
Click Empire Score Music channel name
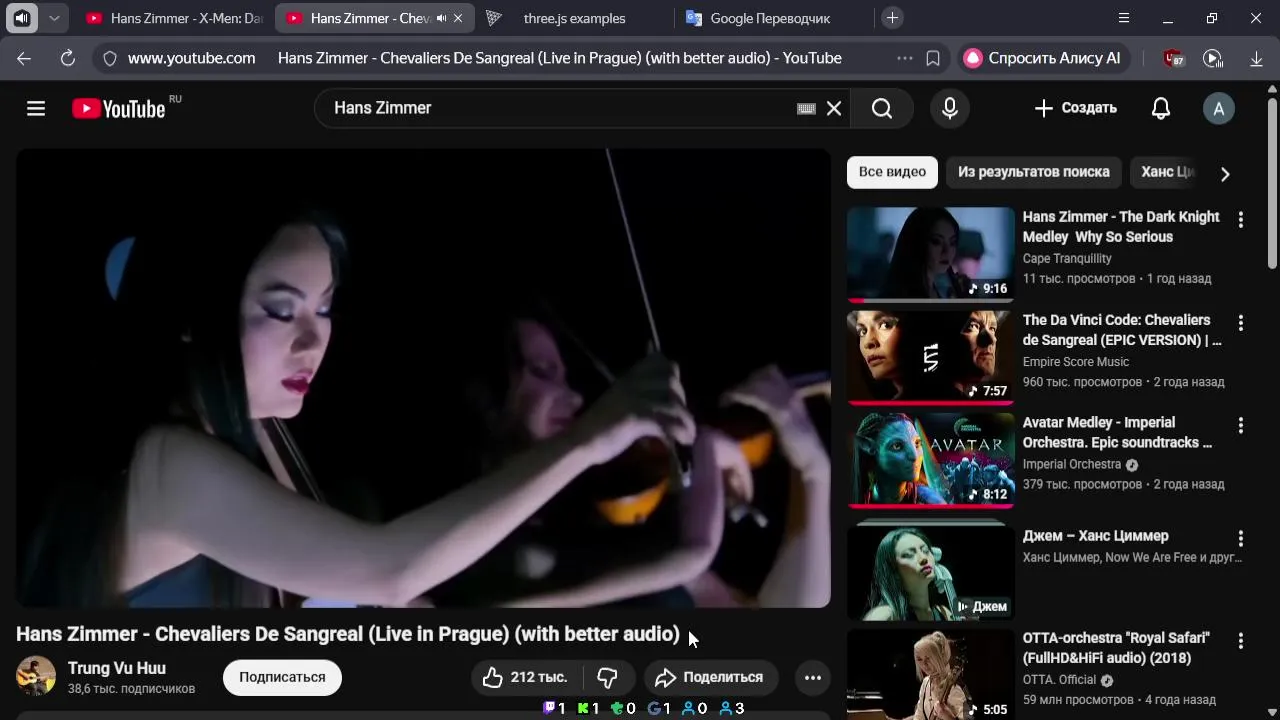pyautogui.click(x=1076, y=362)
